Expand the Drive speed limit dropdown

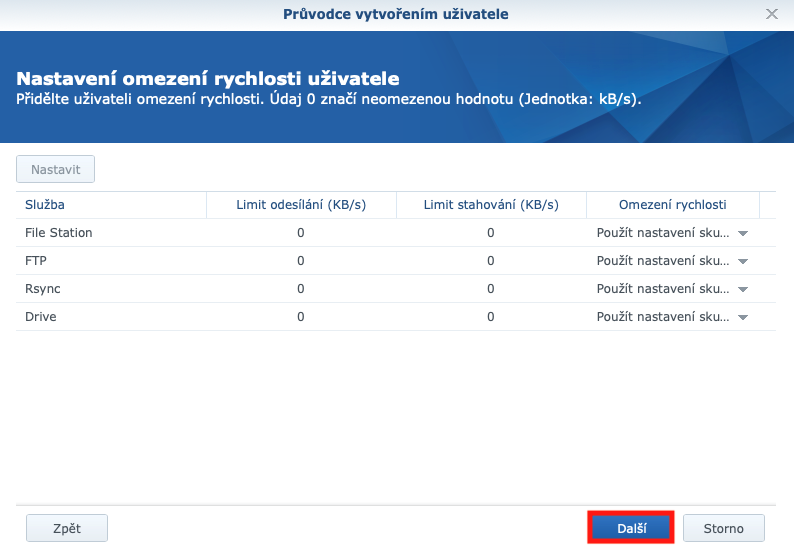(x=742, y=317)
